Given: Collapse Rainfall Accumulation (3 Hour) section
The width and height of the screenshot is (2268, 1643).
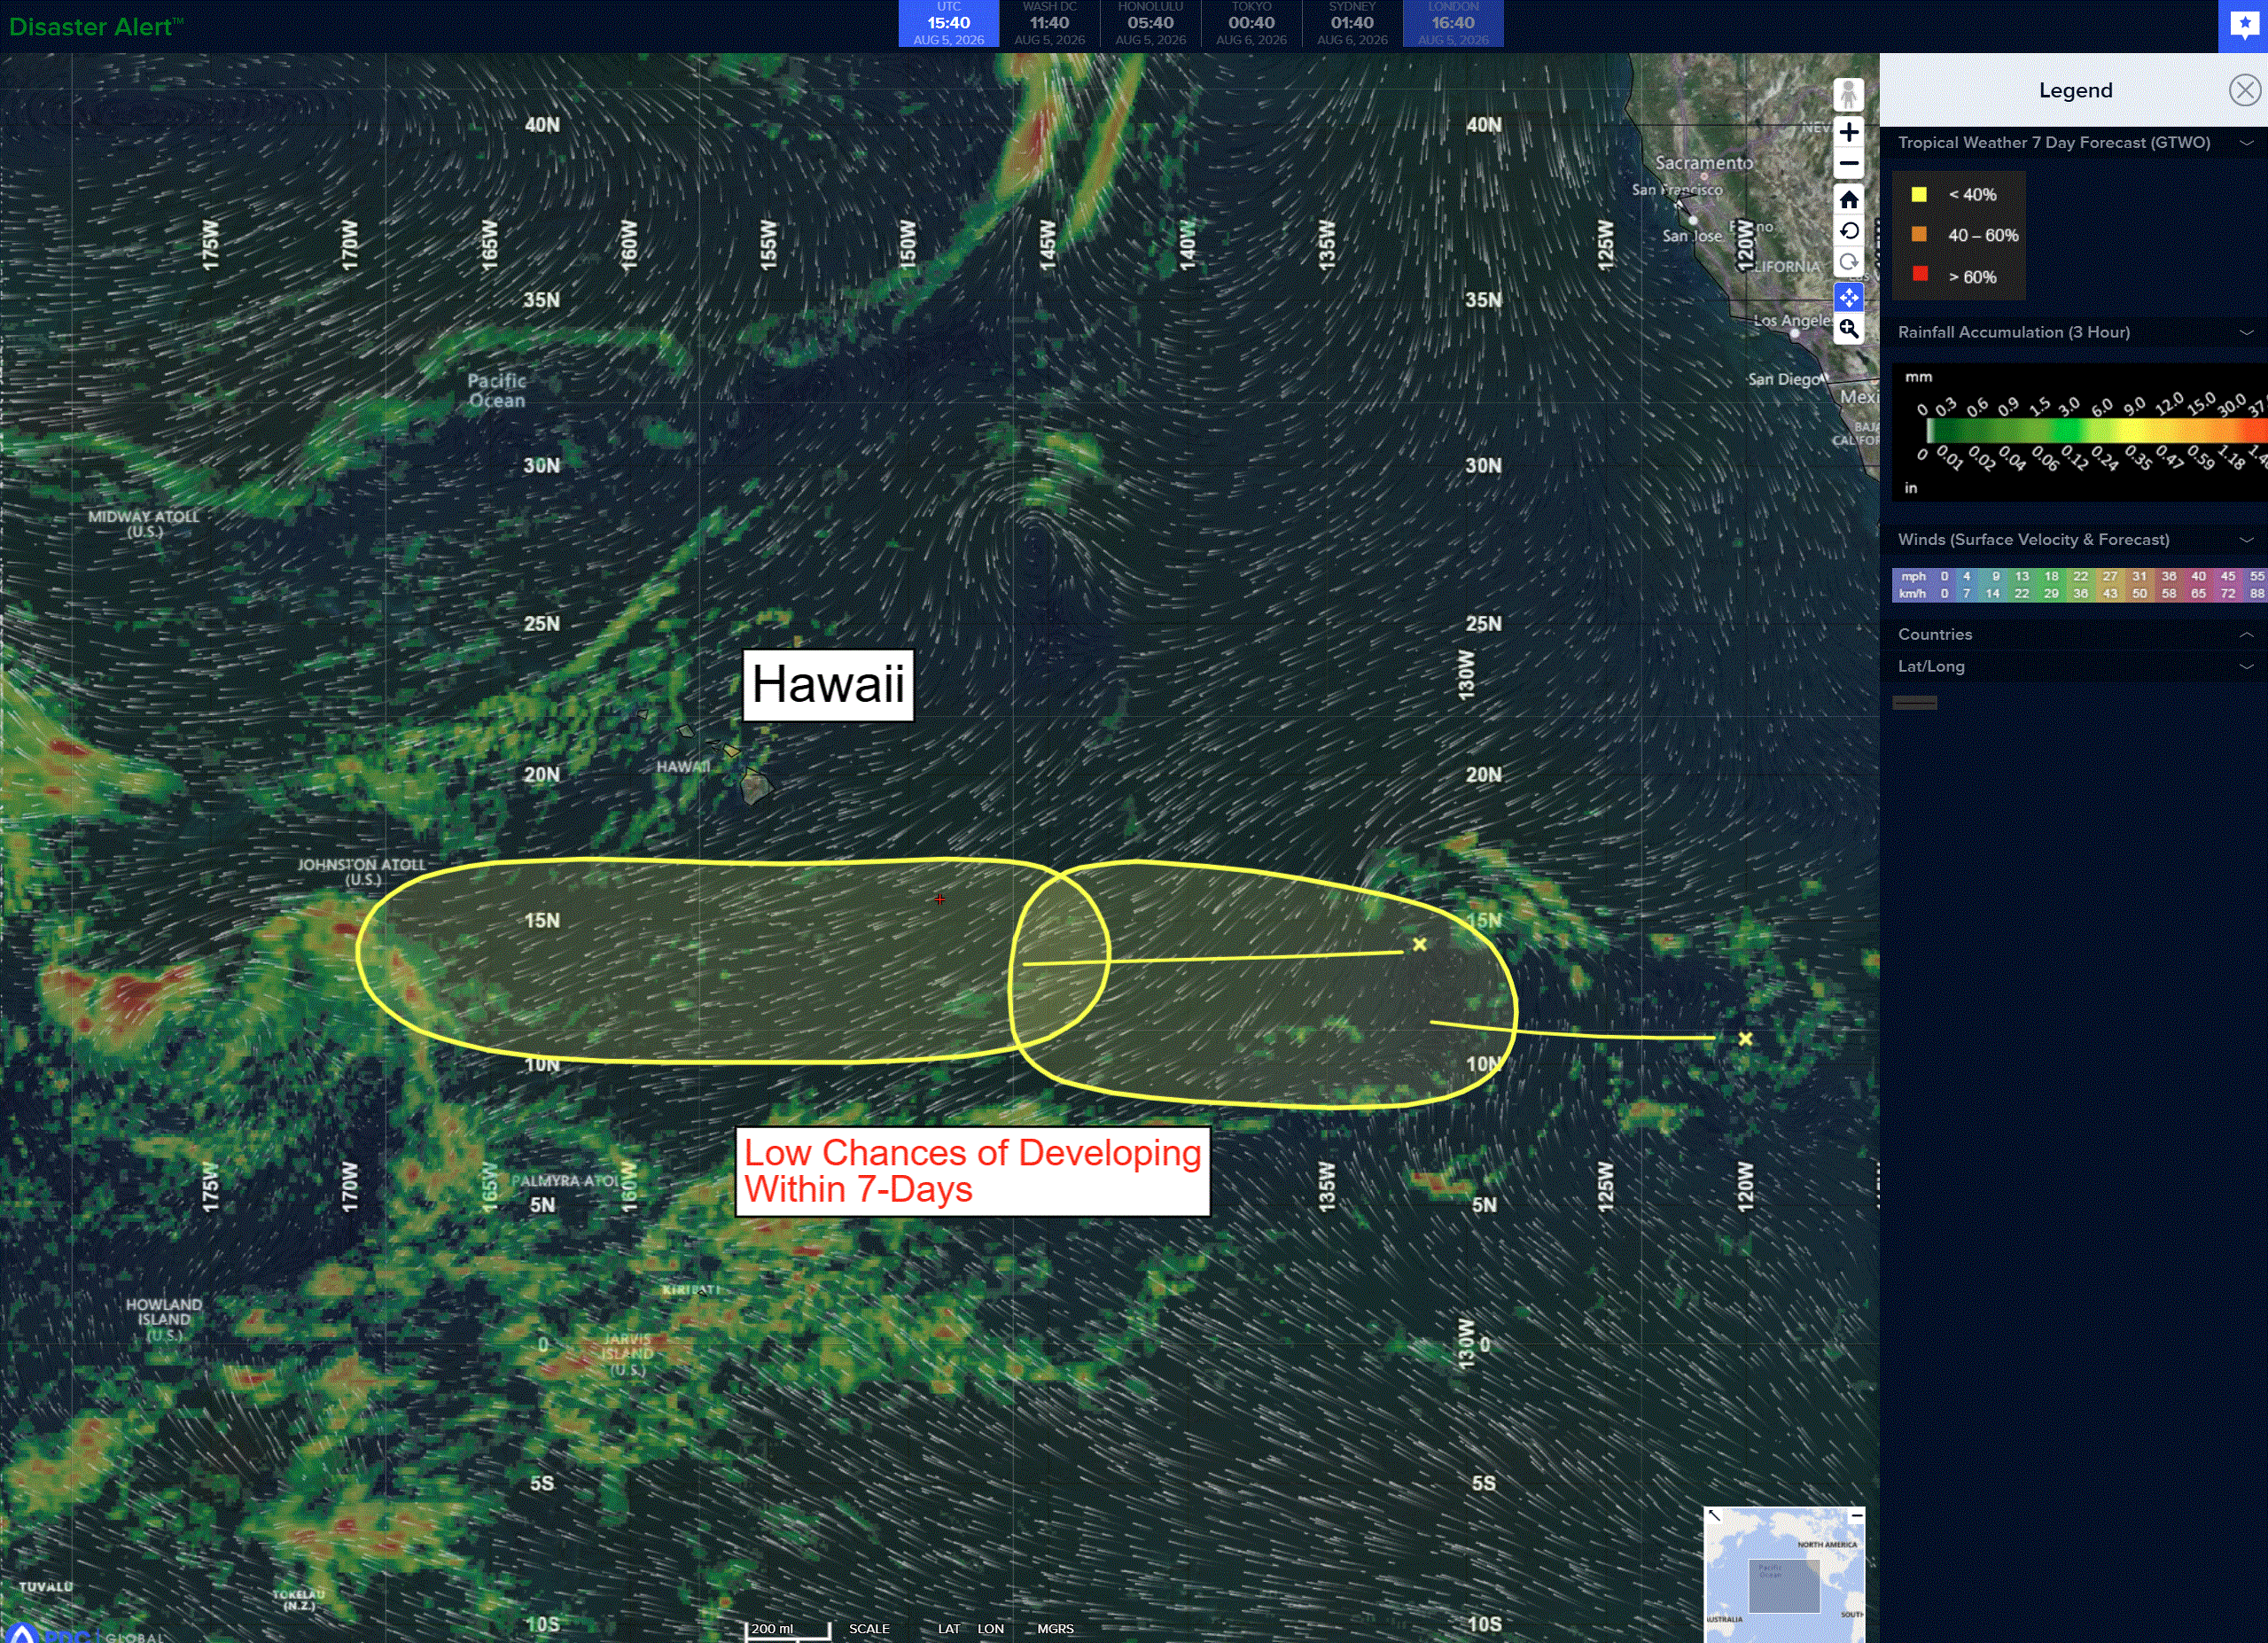Looking at the screenshot, I should click(x=2246, y=333).
